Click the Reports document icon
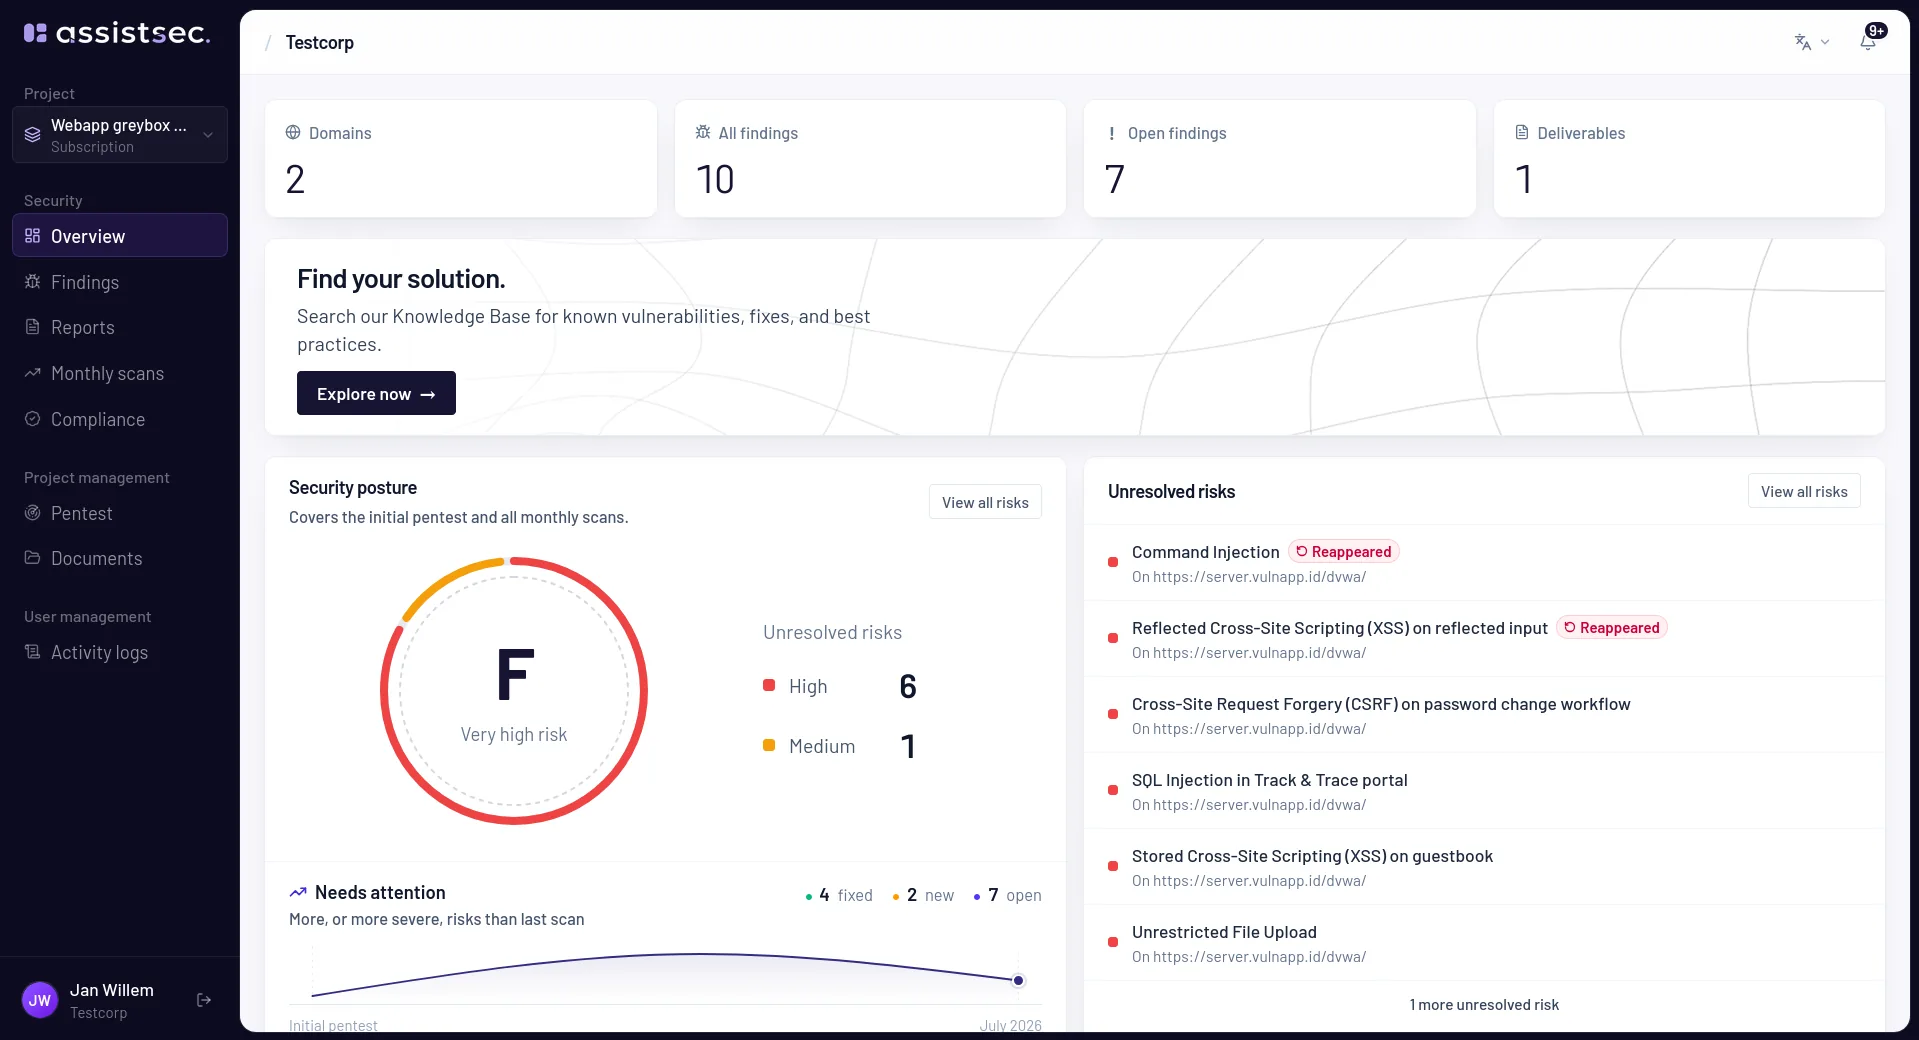Viewport: 1919px width, 1040px height. (32, 327)
